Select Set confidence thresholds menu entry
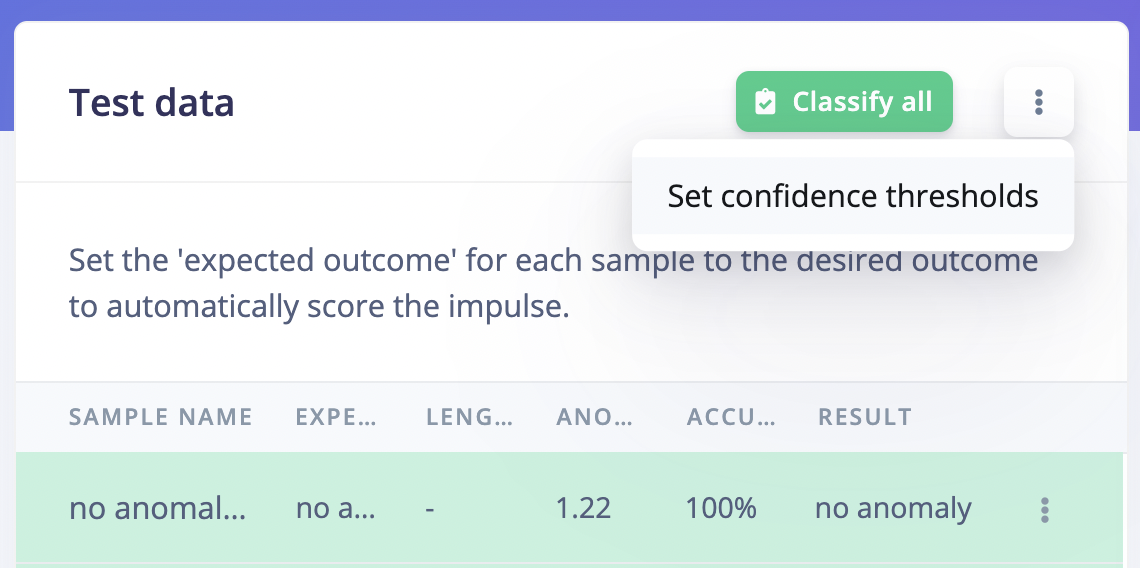Viewport: 1140px width, 568px height. coord(852,196)
